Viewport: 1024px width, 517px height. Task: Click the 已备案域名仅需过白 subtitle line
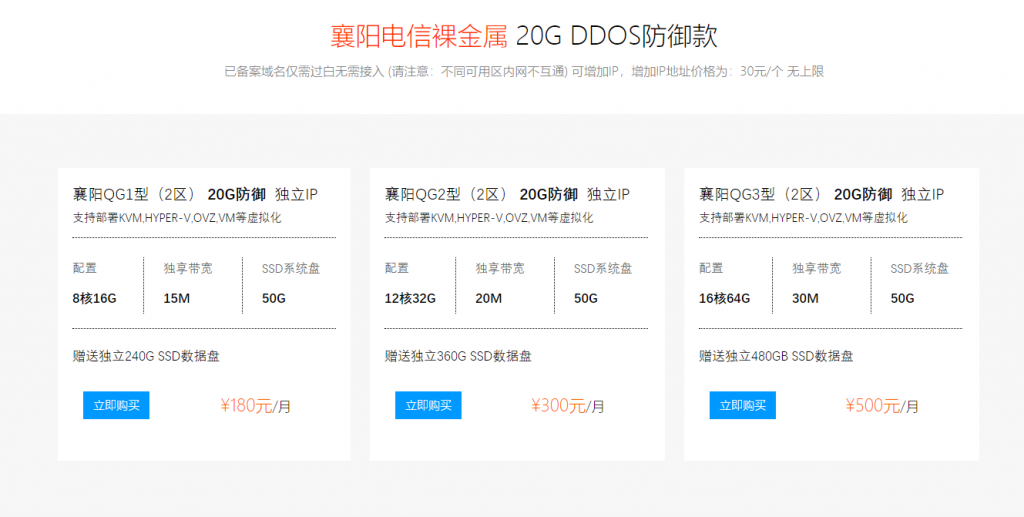524,72
